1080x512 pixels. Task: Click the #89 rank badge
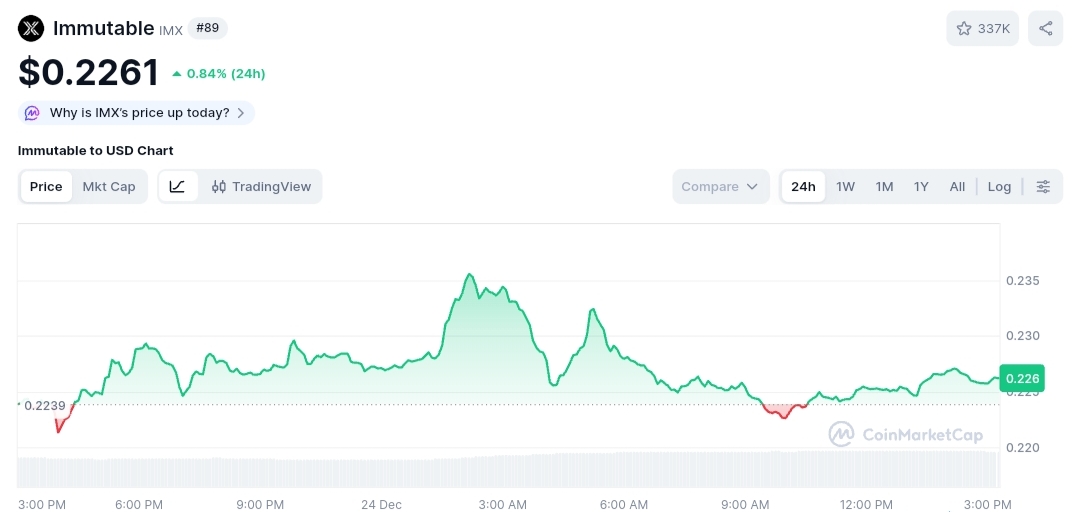point(207,28)
